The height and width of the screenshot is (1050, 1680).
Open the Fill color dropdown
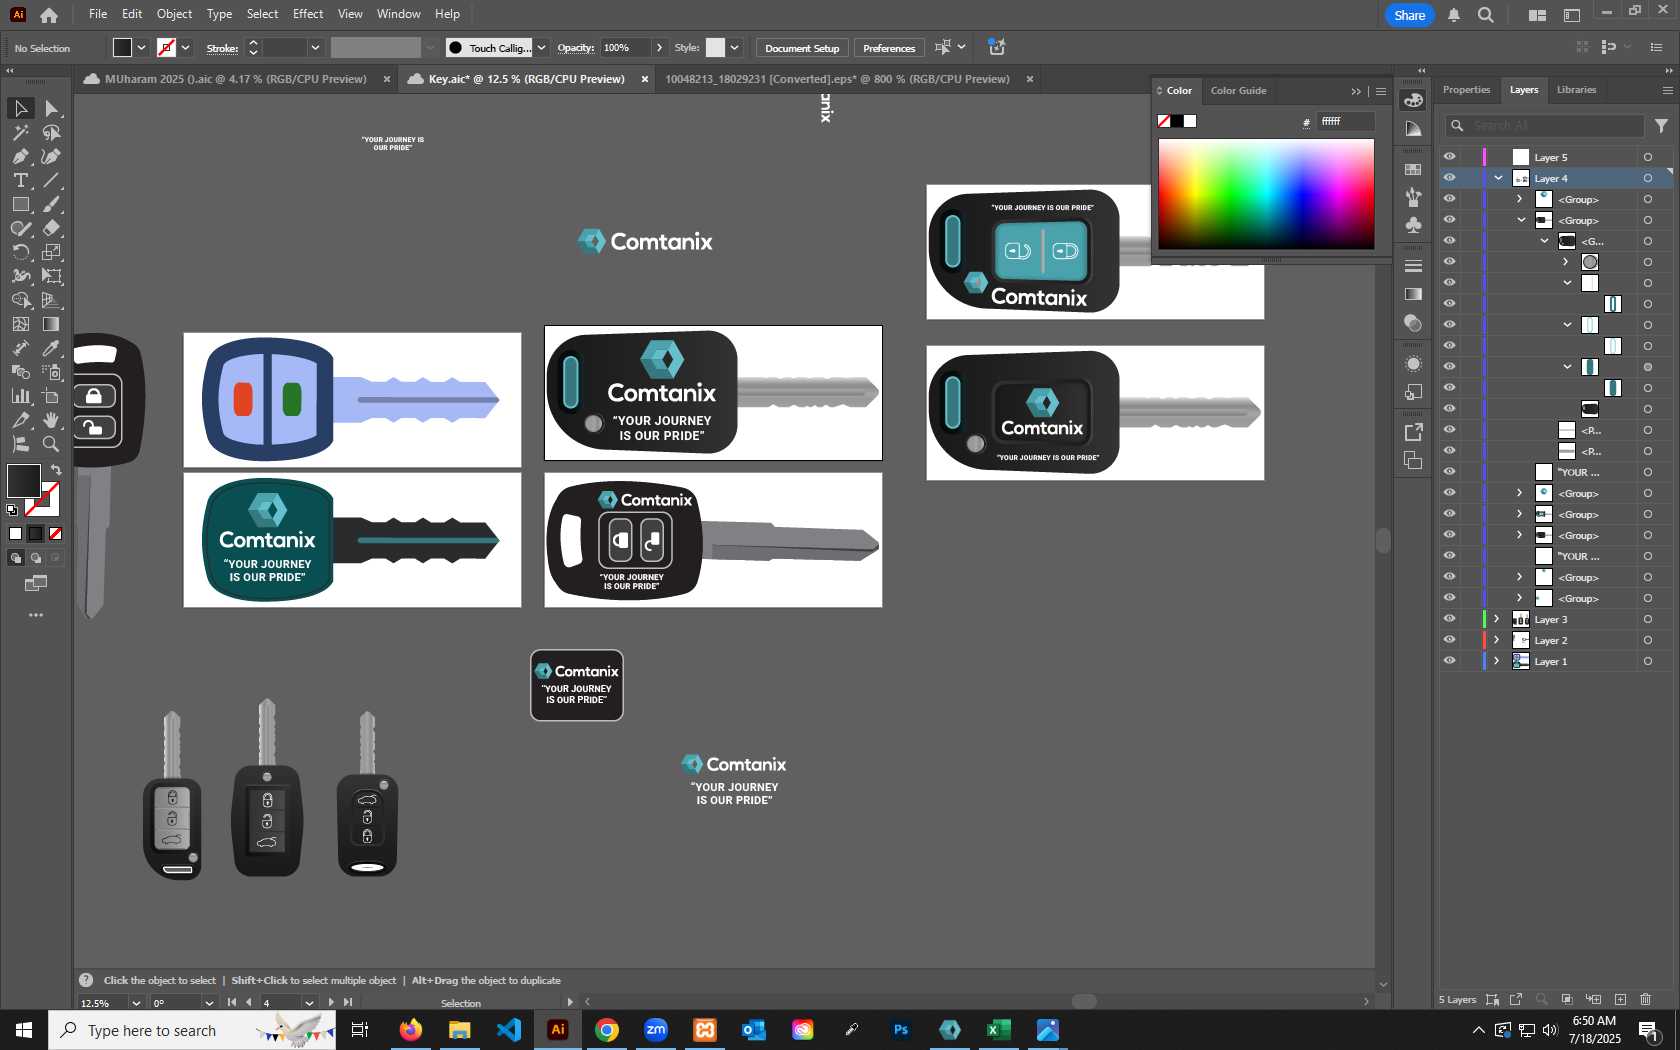(142, 48)
